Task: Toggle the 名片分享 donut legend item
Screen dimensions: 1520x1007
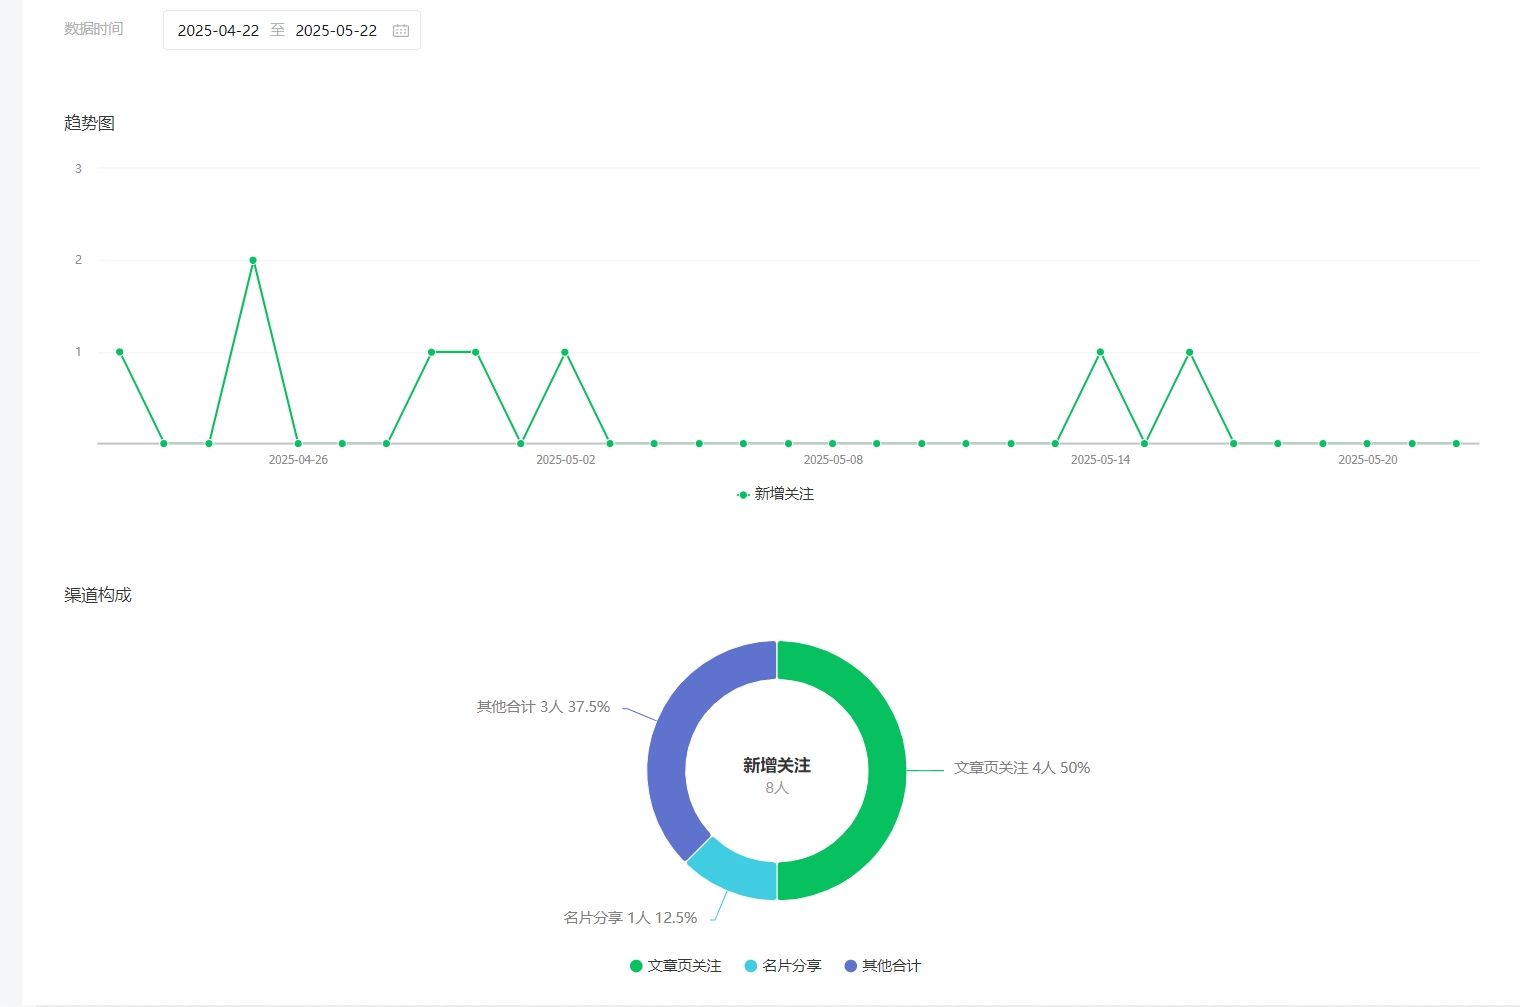Action: click(x=783, y=966)
